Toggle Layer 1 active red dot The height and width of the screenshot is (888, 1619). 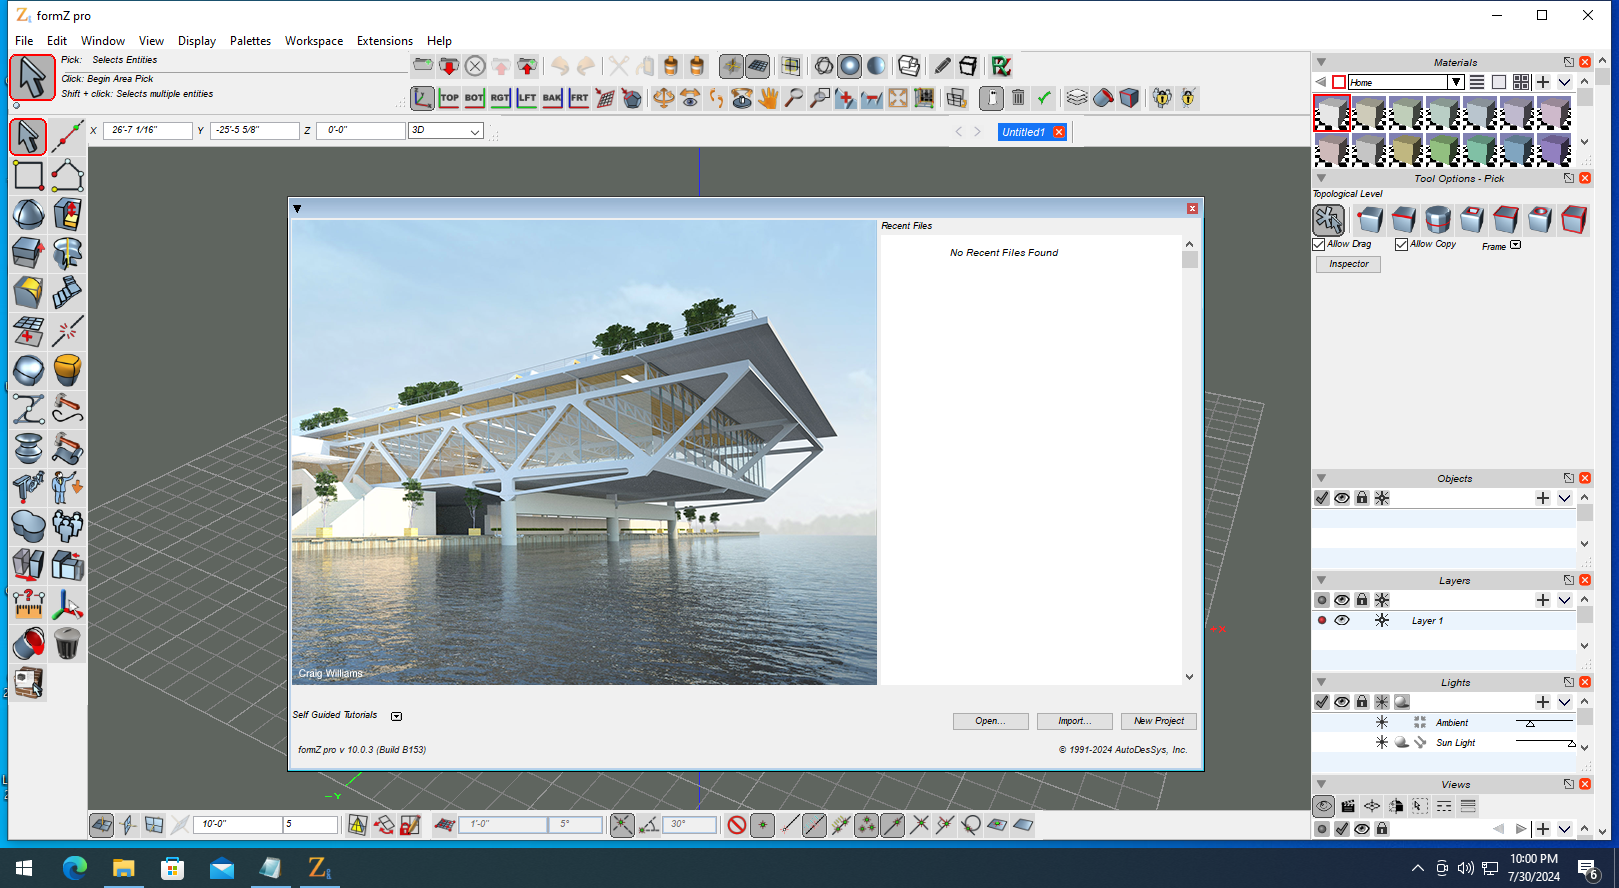(x=1322, y=621)
